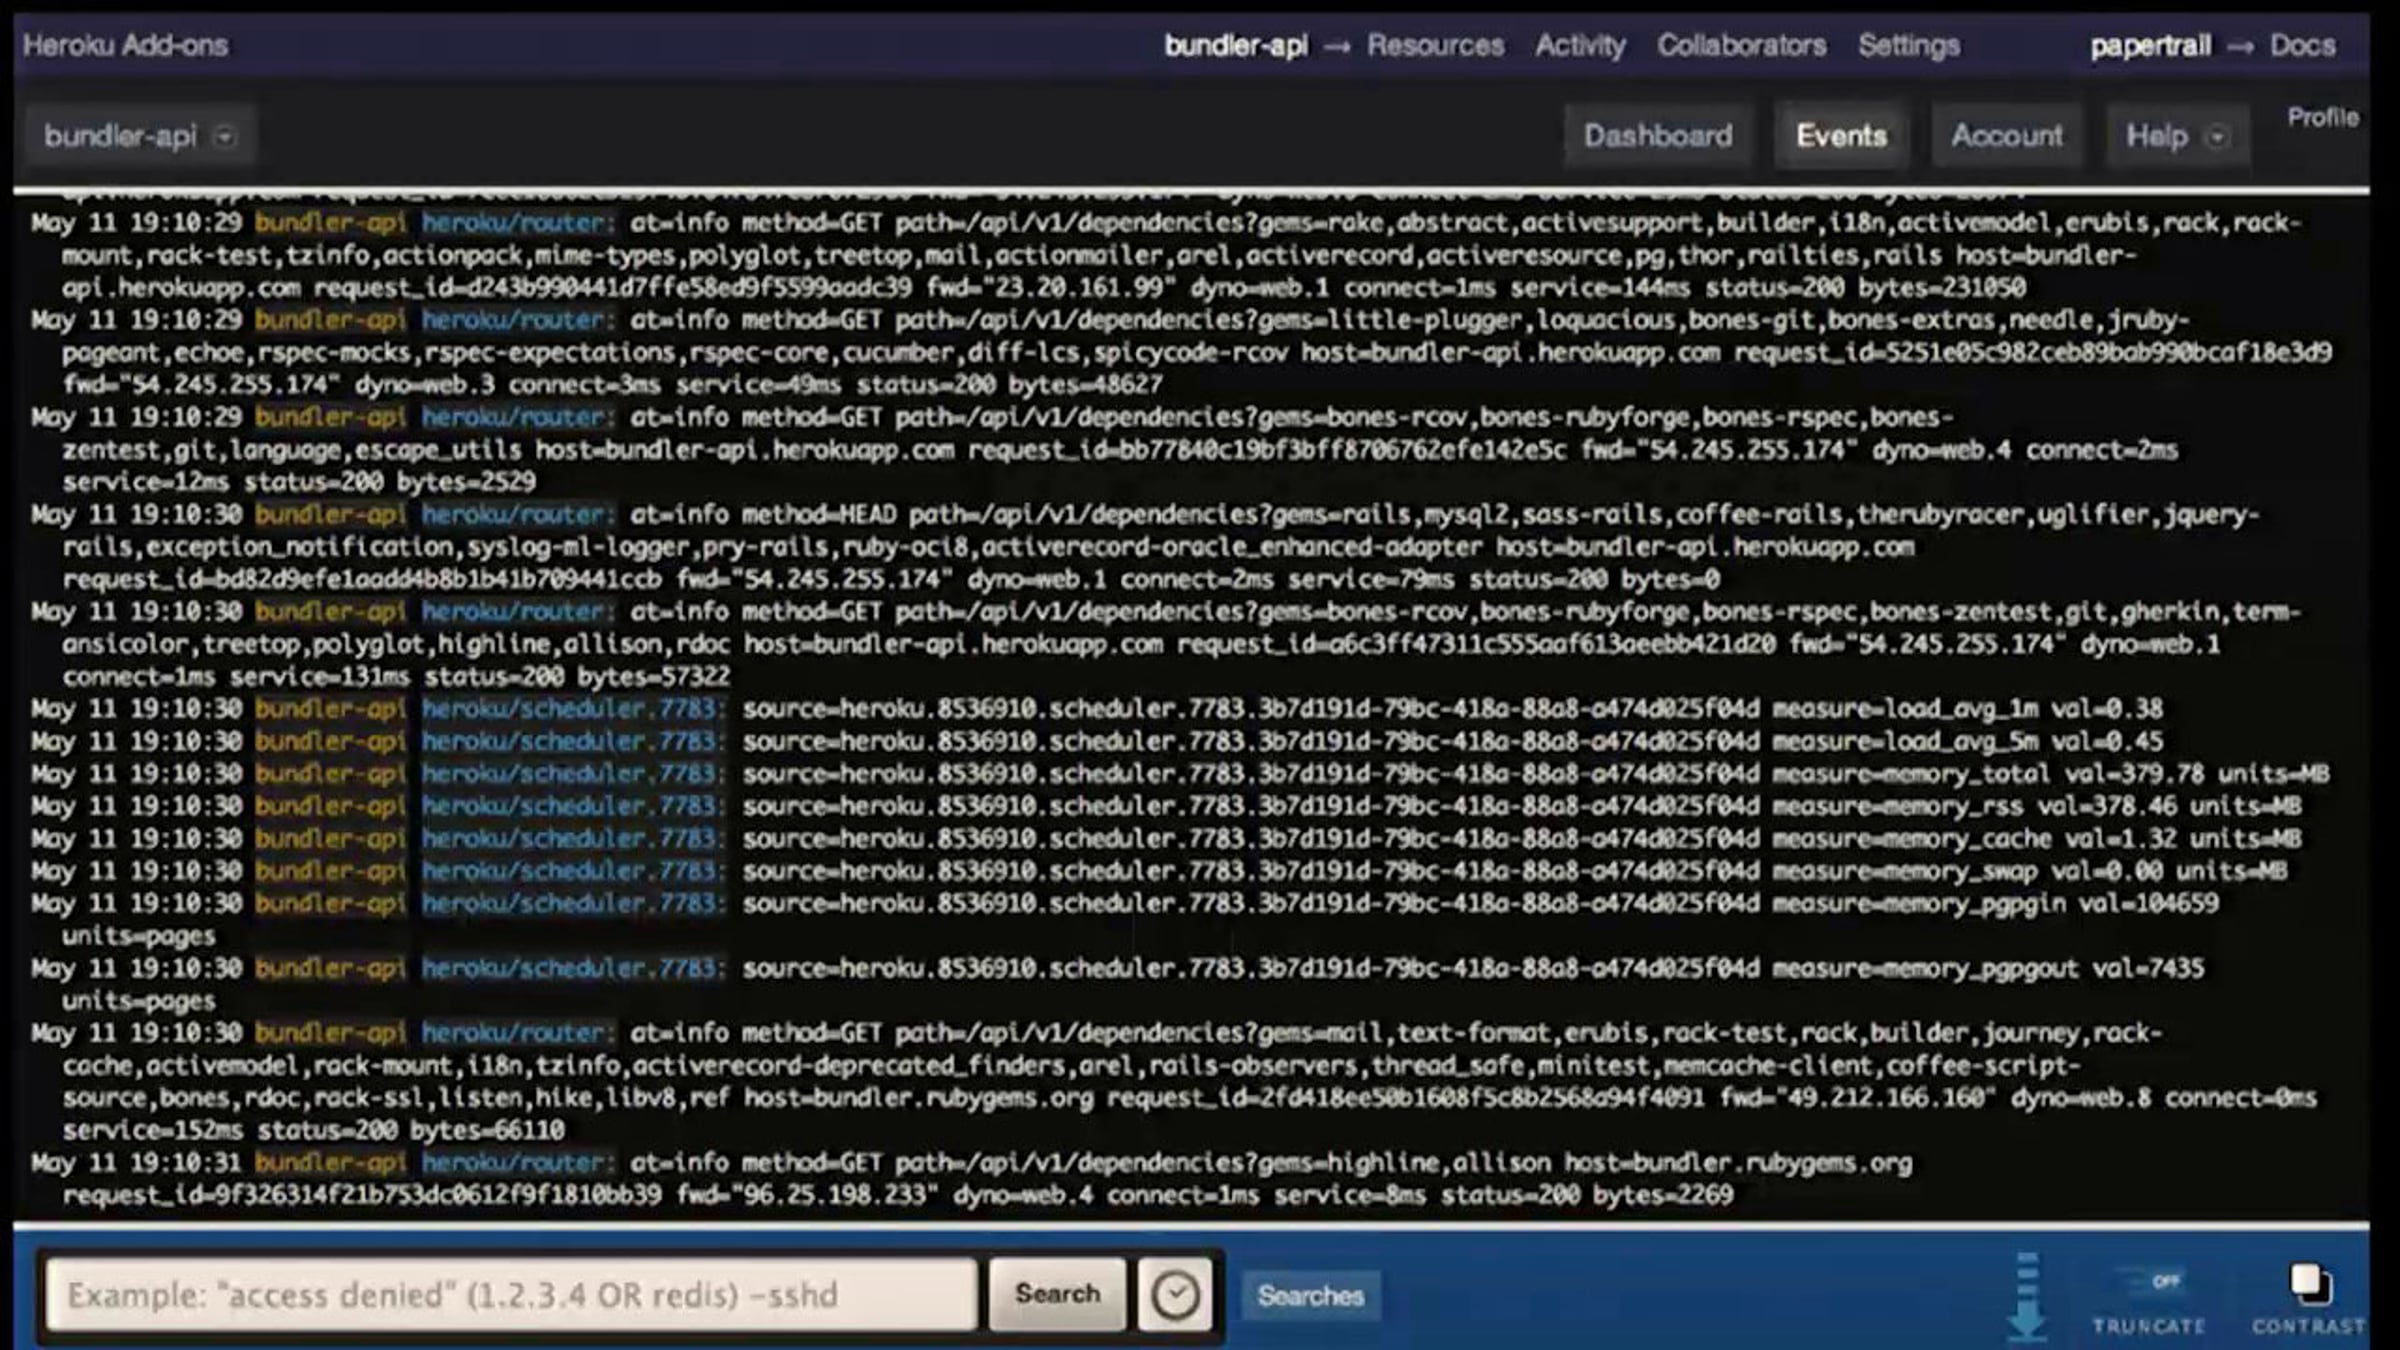The width and height of the screenshot is (2400, 1350).
Task: Open the Resources link
Action: point(1435,46)
